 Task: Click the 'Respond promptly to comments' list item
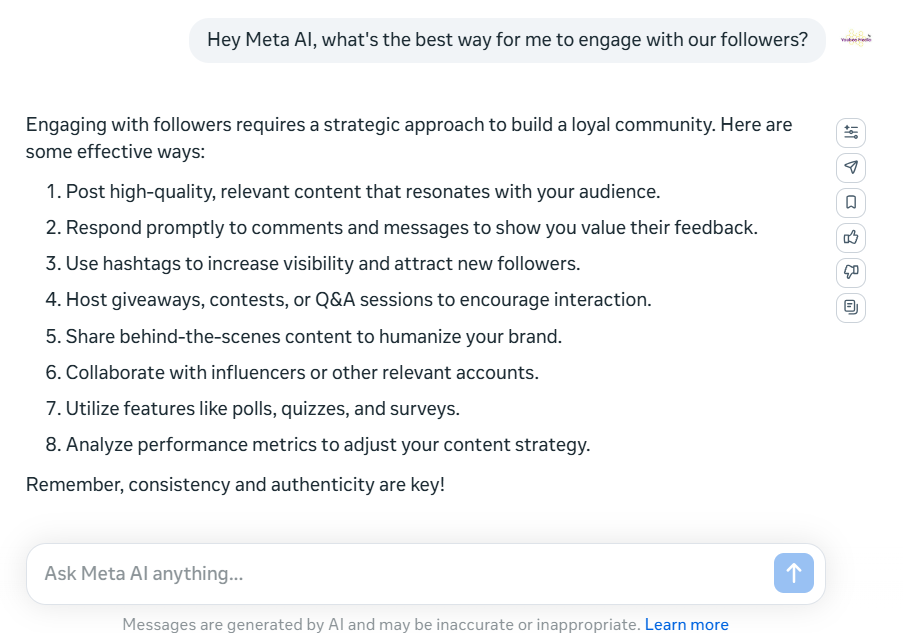(411, 227)
